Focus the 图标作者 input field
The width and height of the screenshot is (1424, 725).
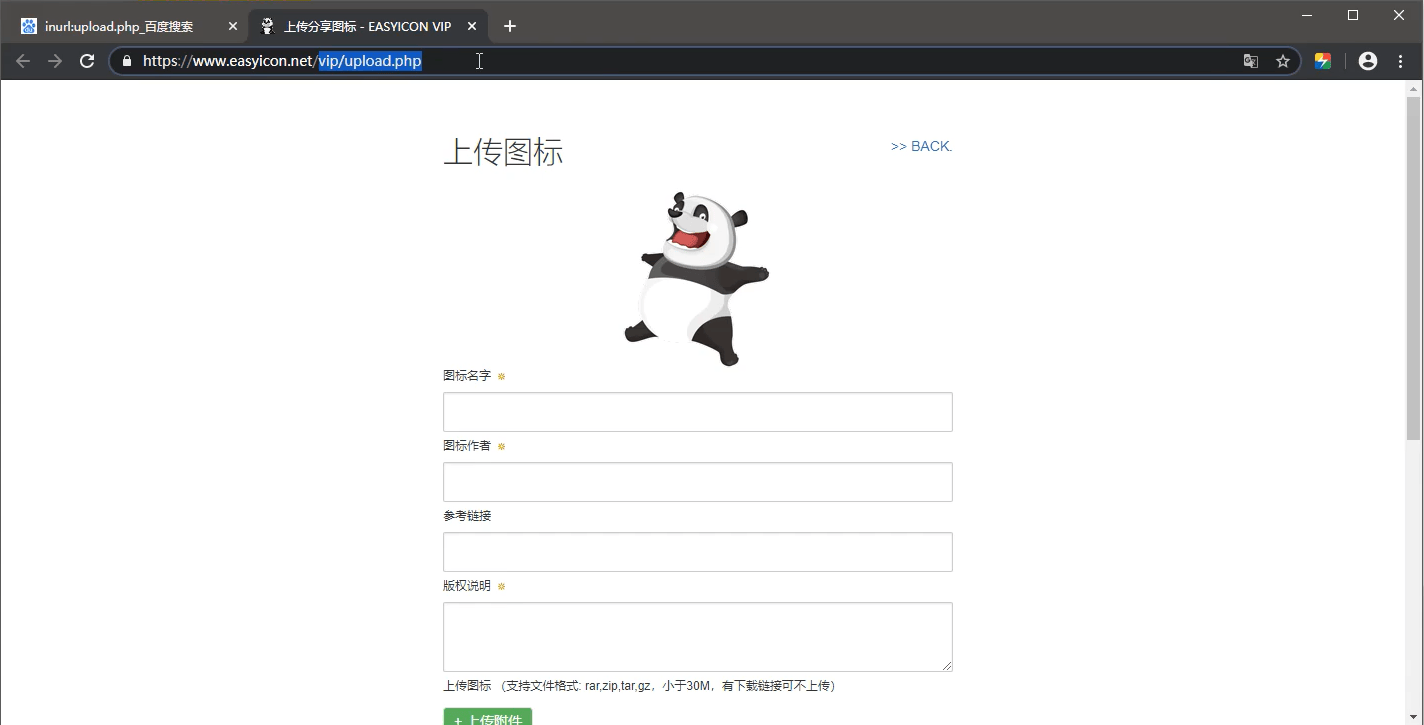pyautogui.click(x=698, y=482)
